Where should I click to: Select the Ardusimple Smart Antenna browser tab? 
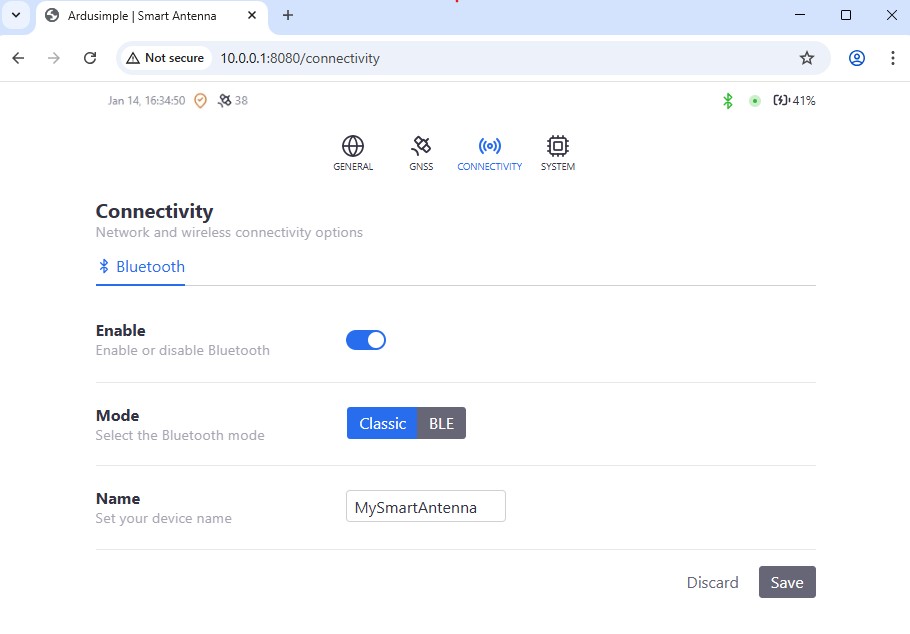pyautogui.click(x=140, y=15)
